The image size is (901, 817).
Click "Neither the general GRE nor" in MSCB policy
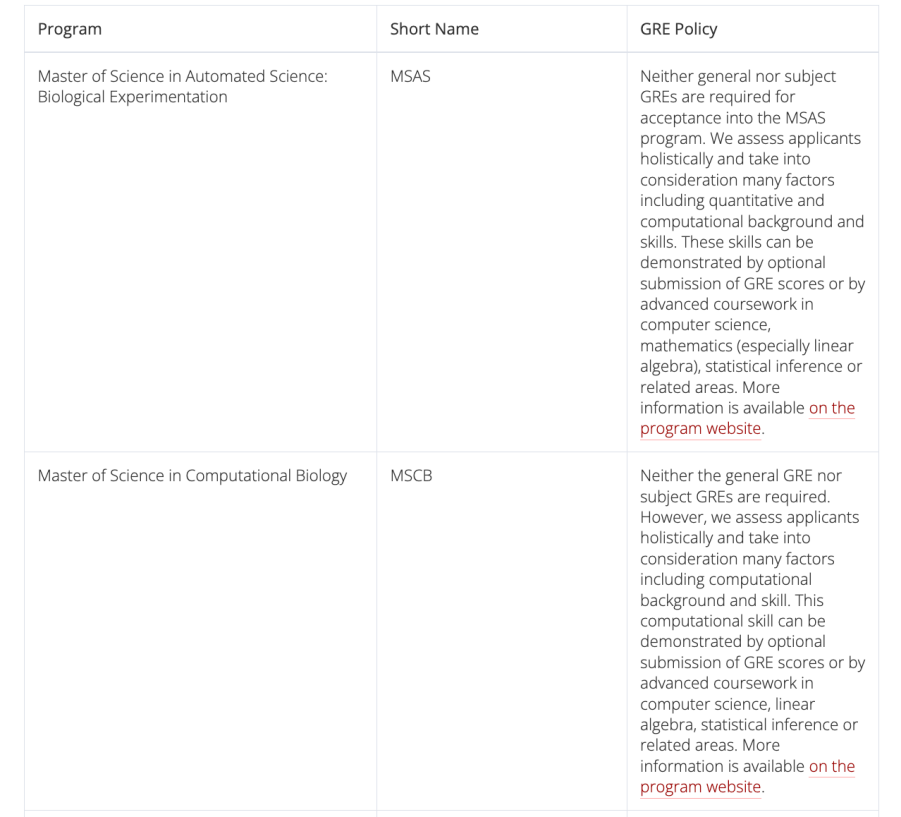click(741, 475)
